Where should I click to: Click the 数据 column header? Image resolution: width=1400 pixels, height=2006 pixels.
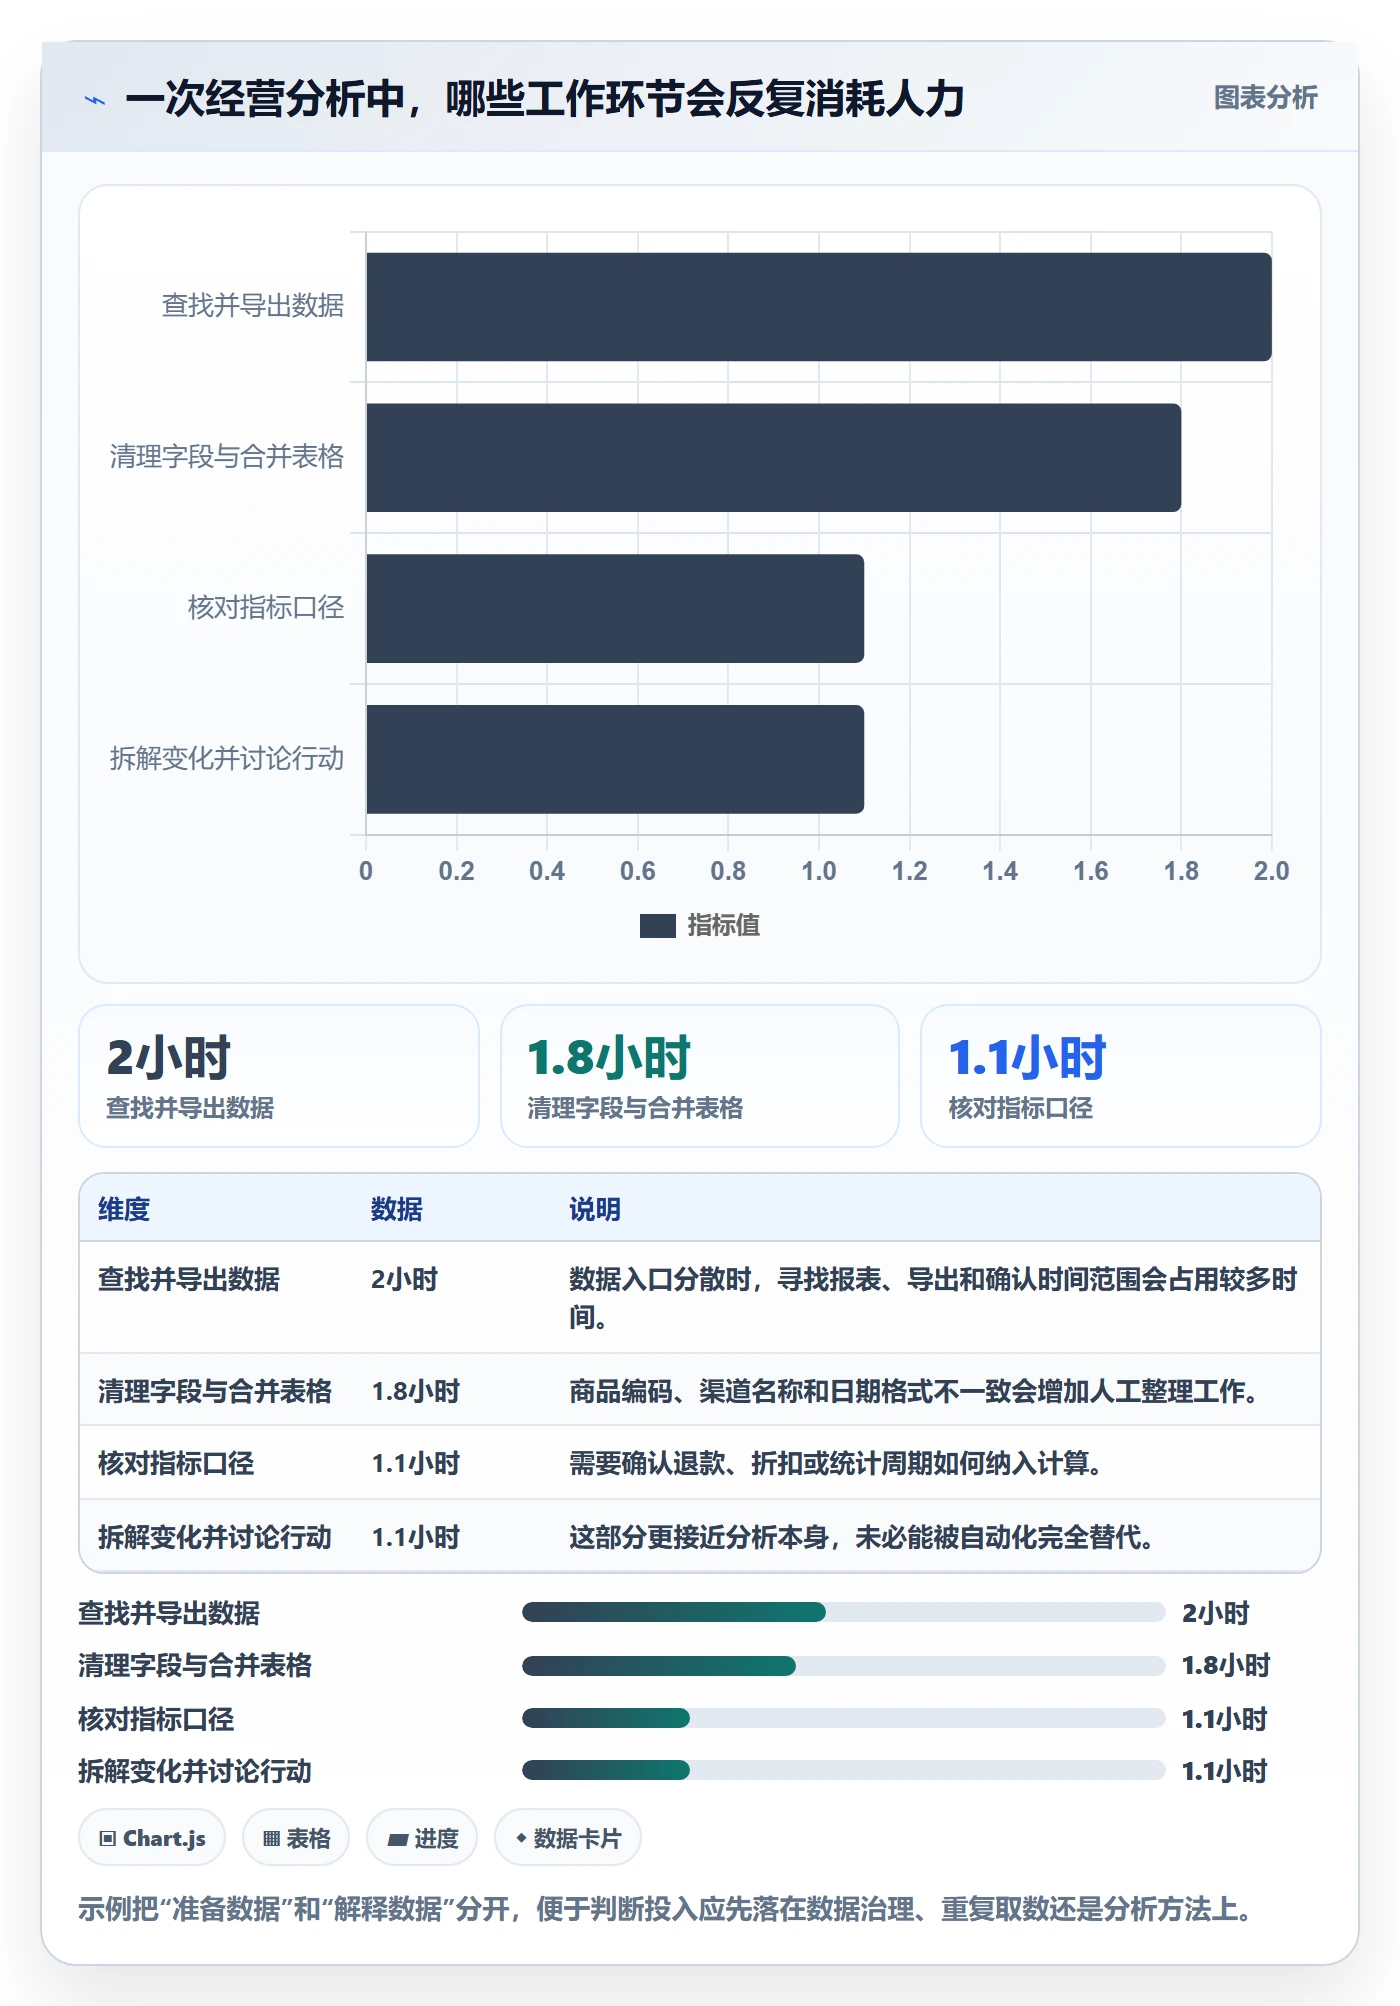point(396,1210)
